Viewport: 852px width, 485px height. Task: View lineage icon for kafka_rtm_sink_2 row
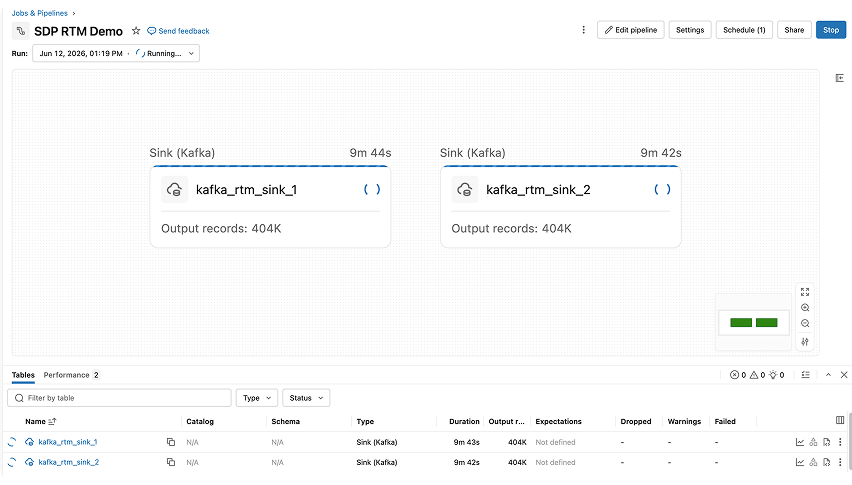[x=813, y=462]
